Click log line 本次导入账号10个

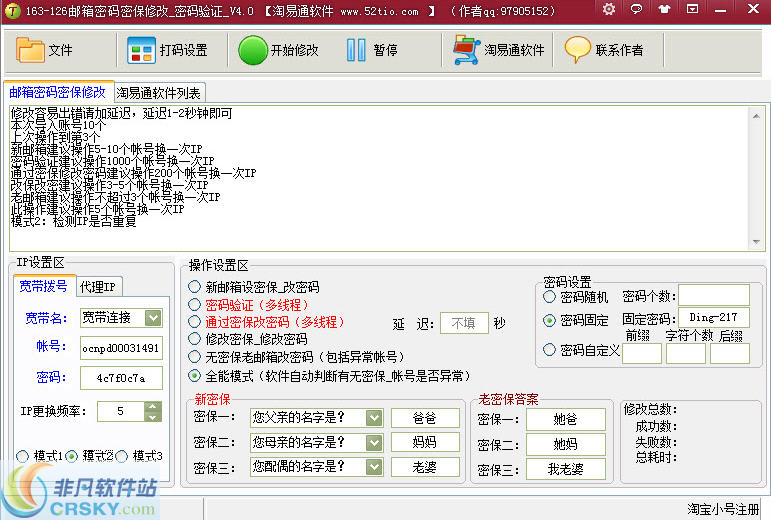coord(58,125)
